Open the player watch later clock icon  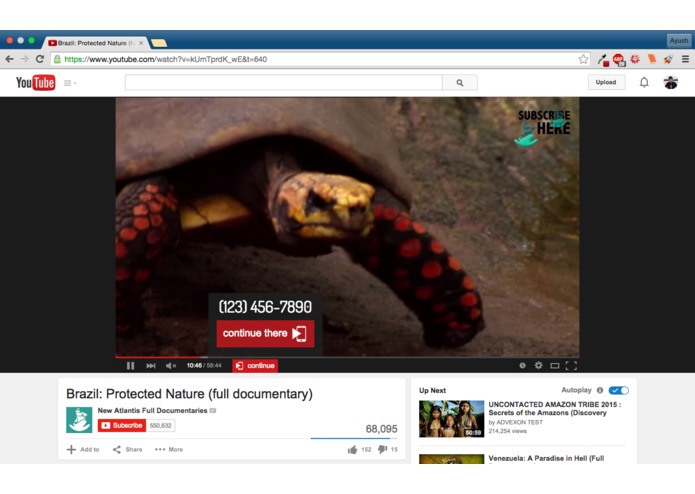[x=523, y=366]
